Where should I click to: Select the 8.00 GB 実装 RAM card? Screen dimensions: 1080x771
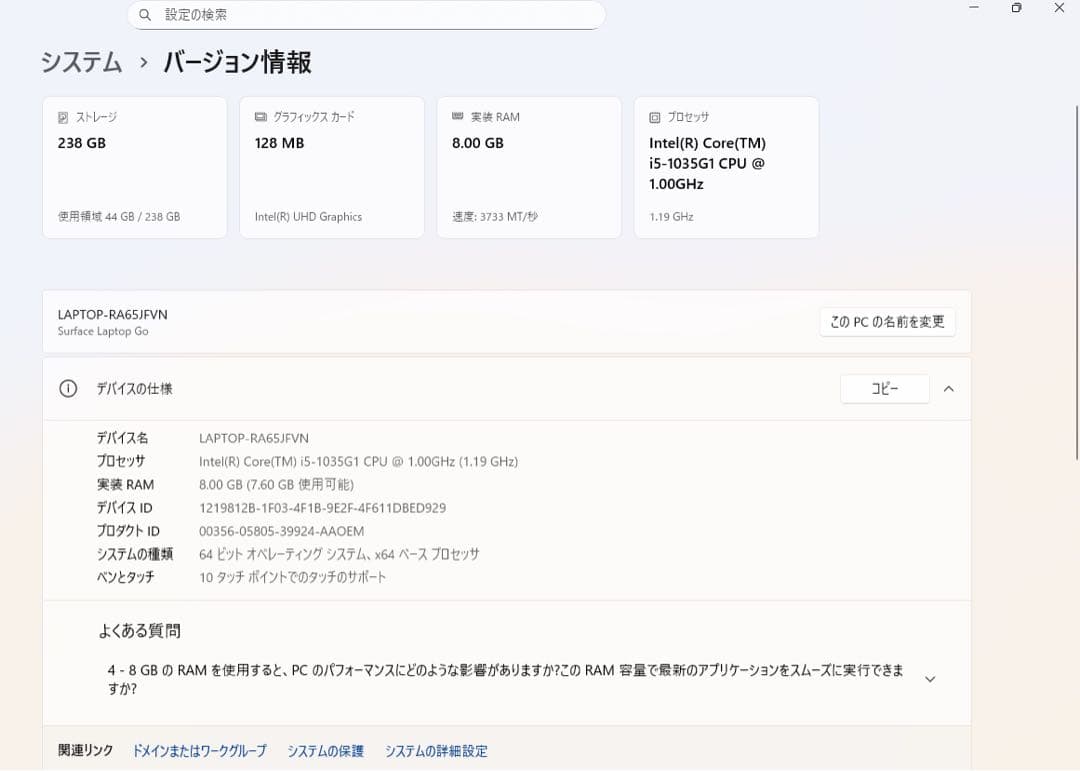point(528,167)
